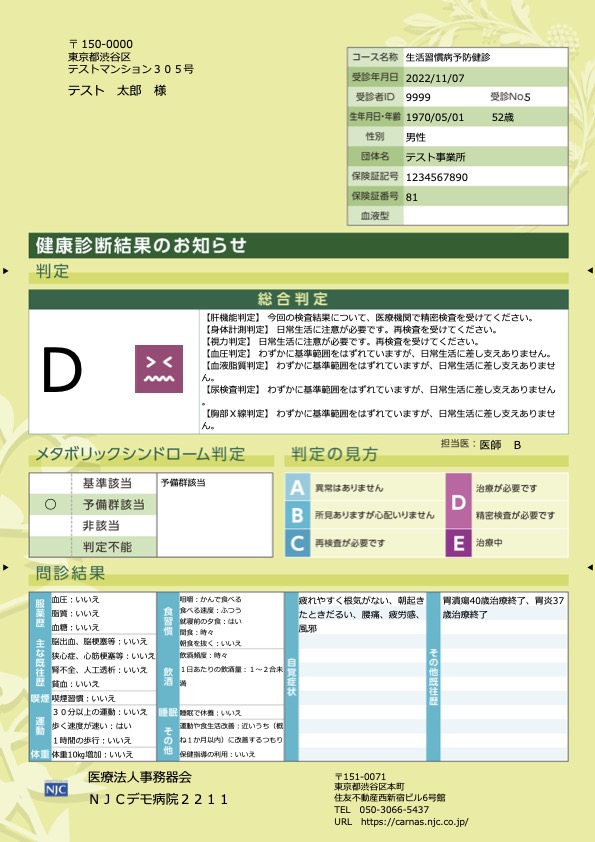Click the large D overall result letter
Screen dimensions: 595x842
tap(62, 370)
